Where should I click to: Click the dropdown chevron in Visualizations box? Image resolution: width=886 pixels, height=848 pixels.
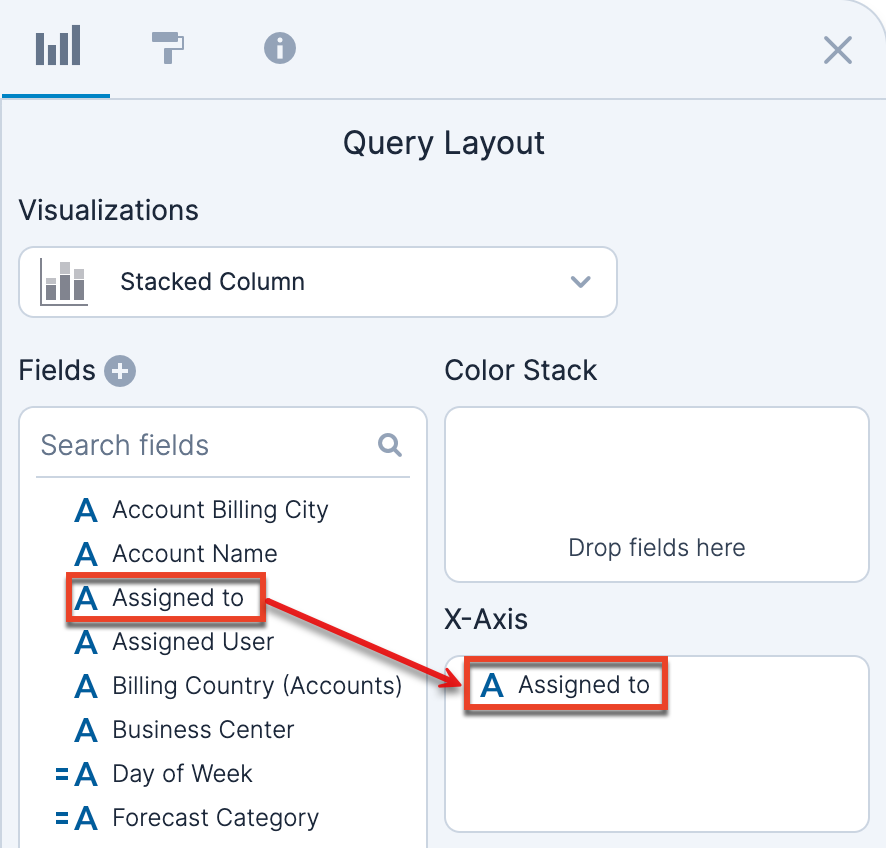[580, 282]
